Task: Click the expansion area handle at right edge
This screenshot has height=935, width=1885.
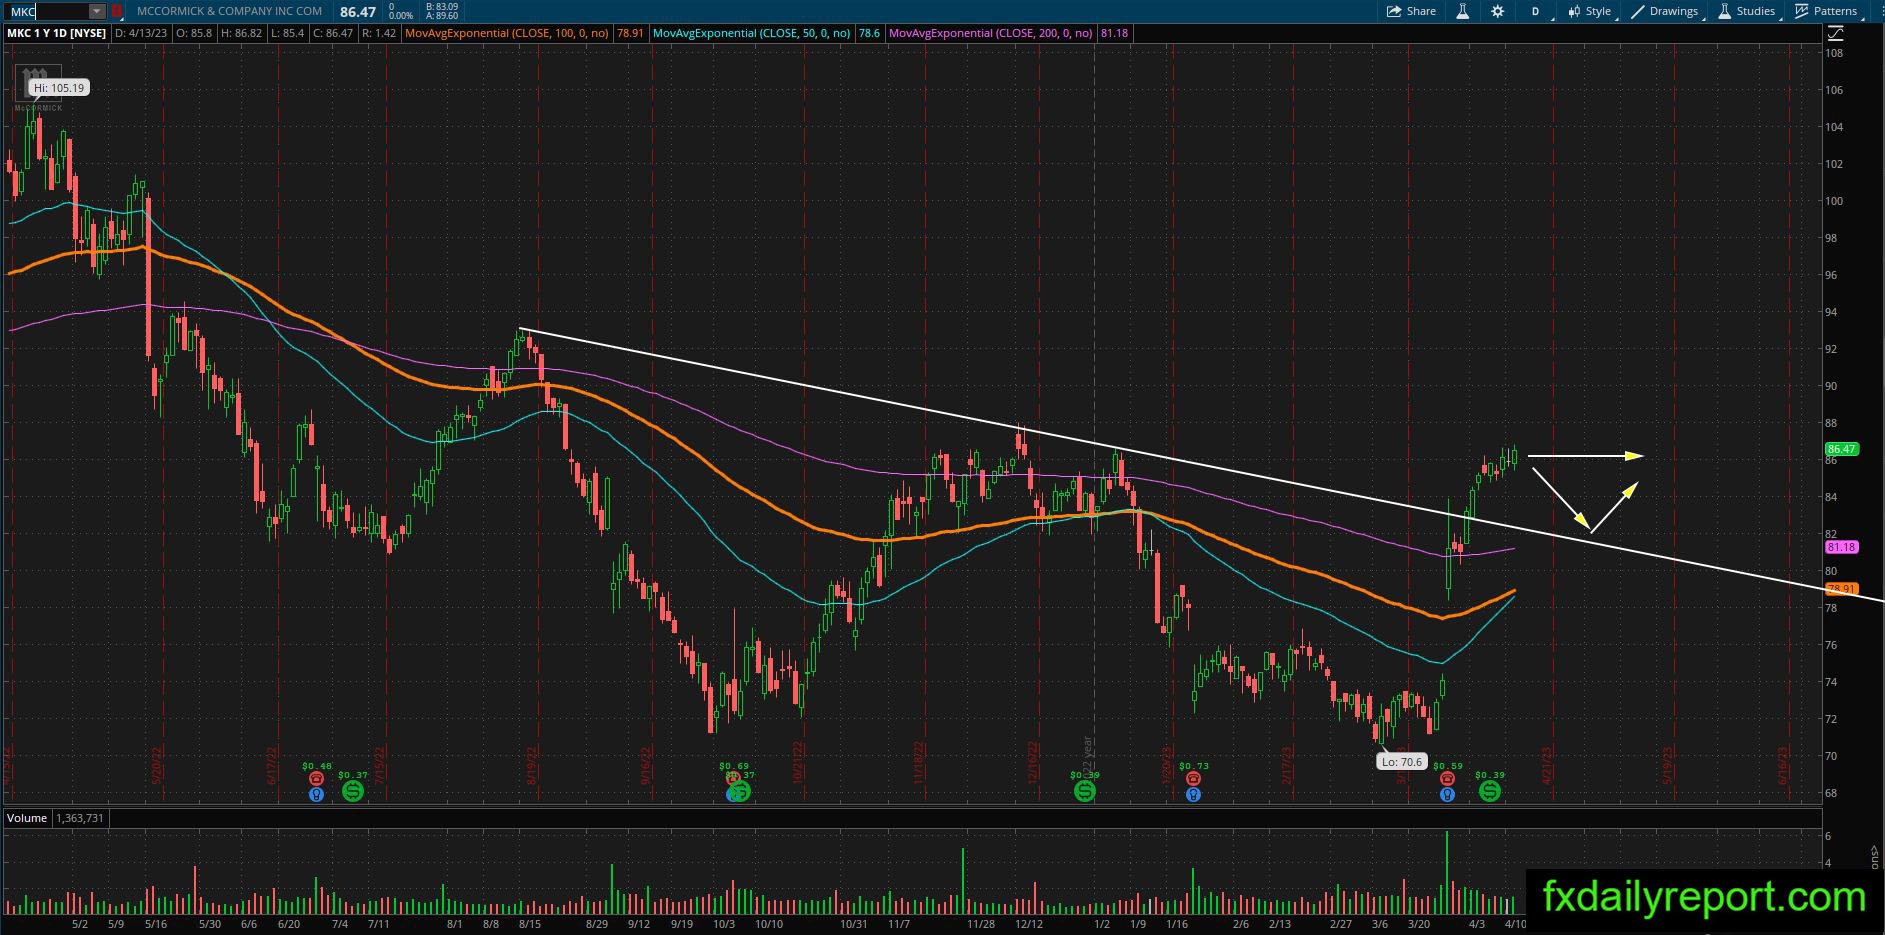Action: pyautogui.click(x=1875, y=856)
